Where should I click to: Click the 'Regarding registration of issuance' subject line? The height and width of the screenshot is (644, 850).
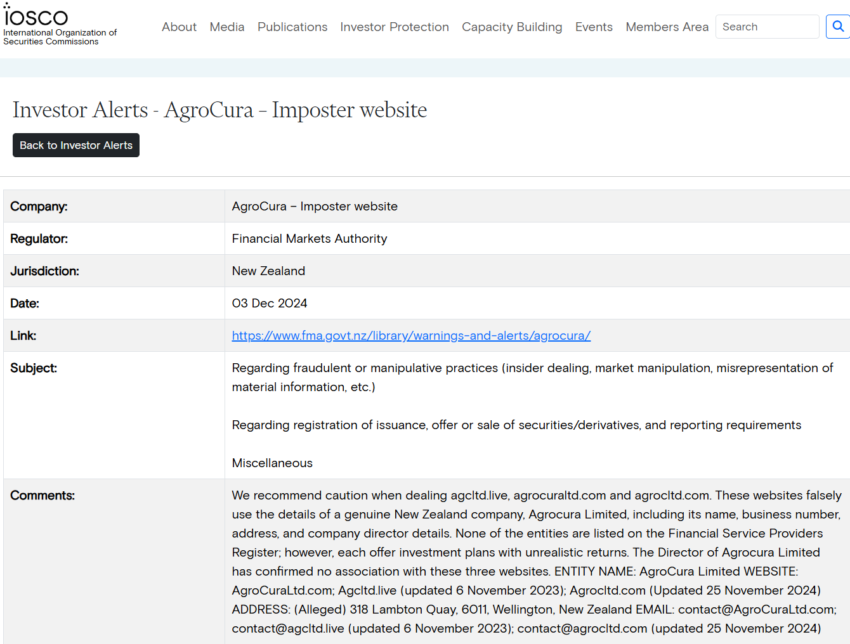pyautogui.click(x=516, y=425)
